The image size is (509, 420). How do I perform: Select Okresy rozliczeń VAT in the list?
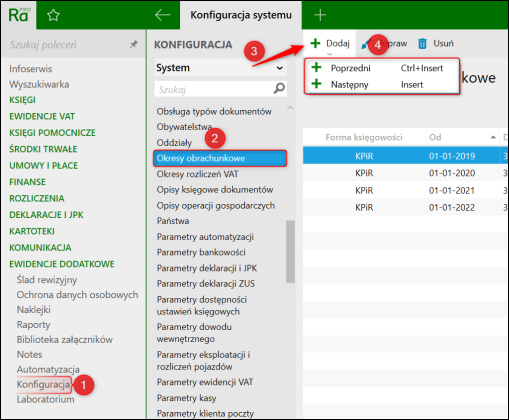[197, 174]
